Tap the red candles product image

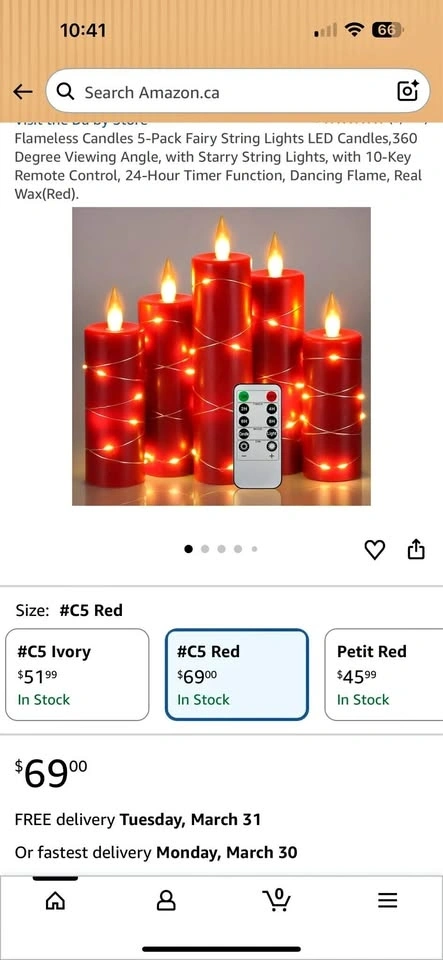[x=222, y=356]
